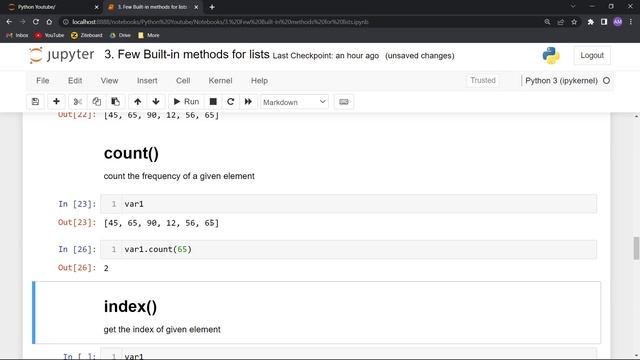
Task: Open a new browser tab
Action: [x=212, y=7]
